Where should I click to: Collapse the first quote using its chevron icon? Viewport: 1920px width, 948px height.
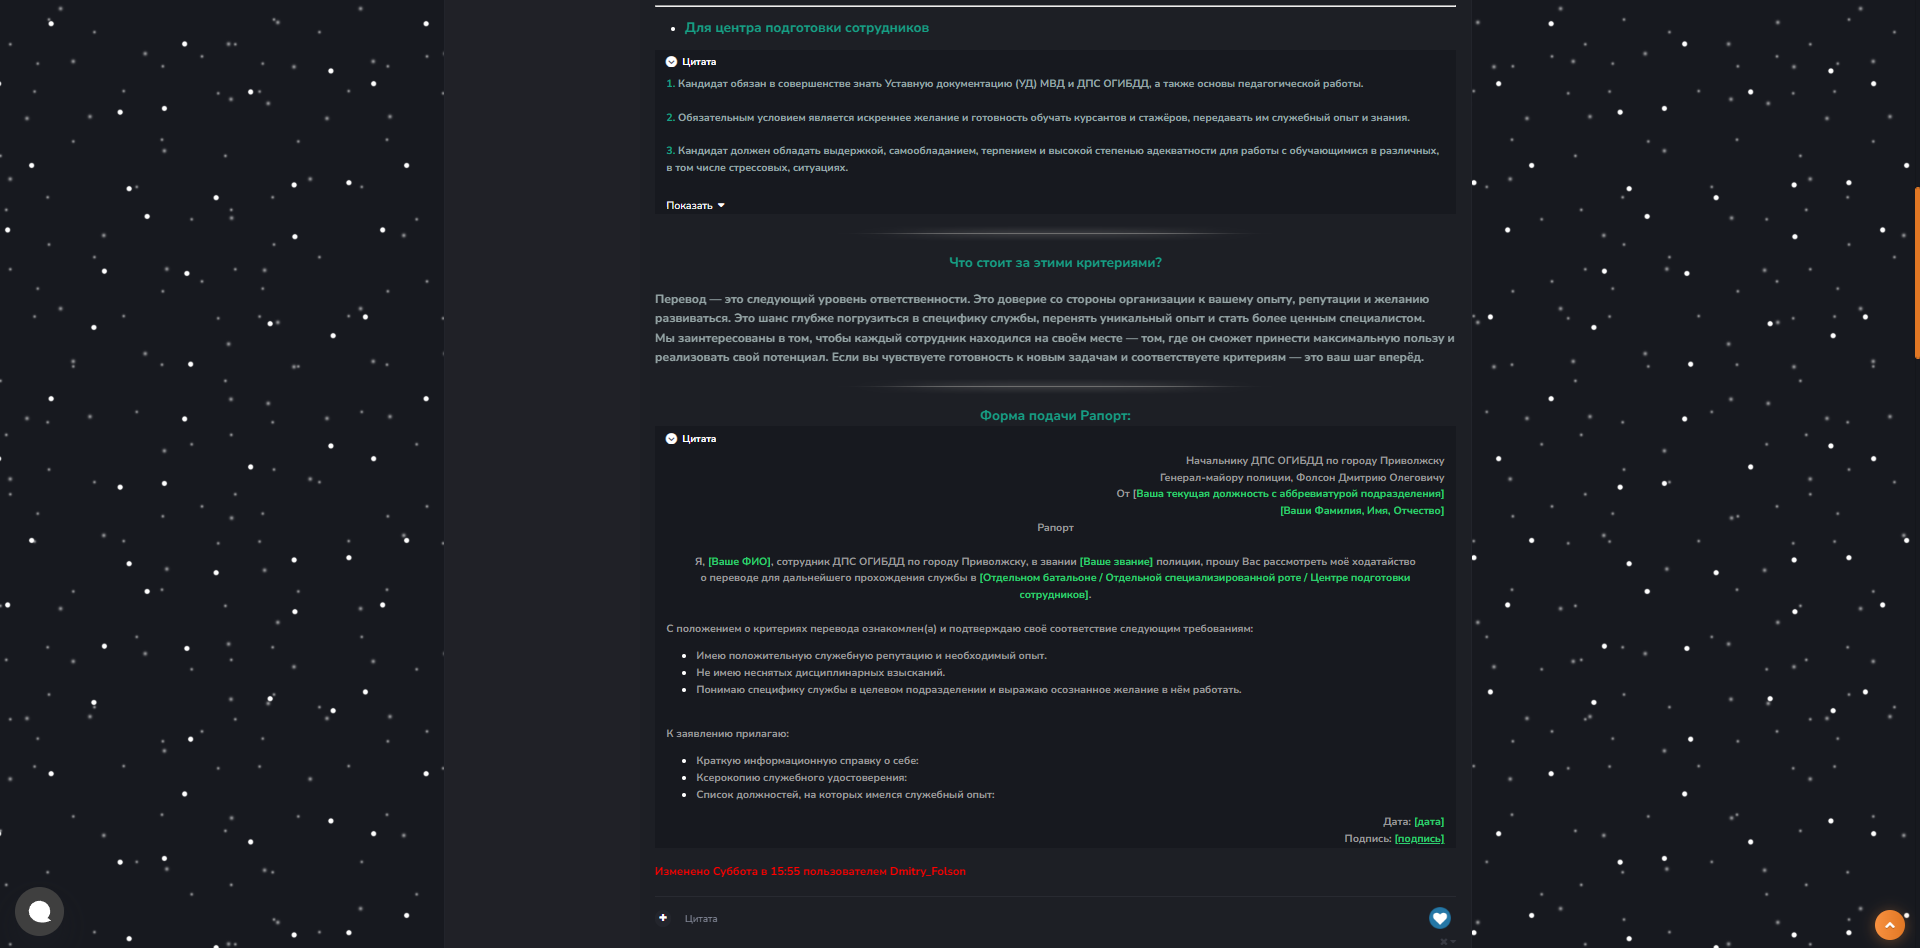coord(671,62)
